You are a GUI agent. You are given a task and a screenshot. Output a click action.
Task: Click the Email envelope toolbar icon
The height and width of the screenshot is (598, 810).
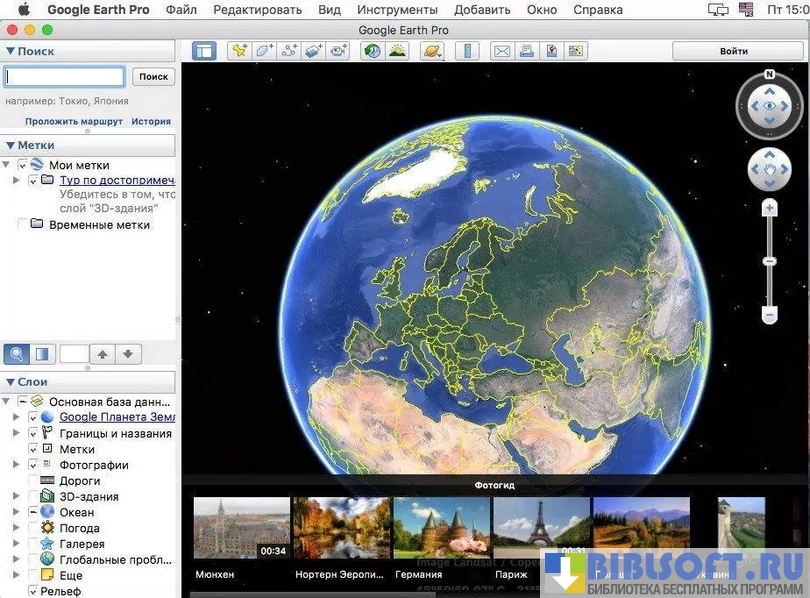click(x=501, y=51)
